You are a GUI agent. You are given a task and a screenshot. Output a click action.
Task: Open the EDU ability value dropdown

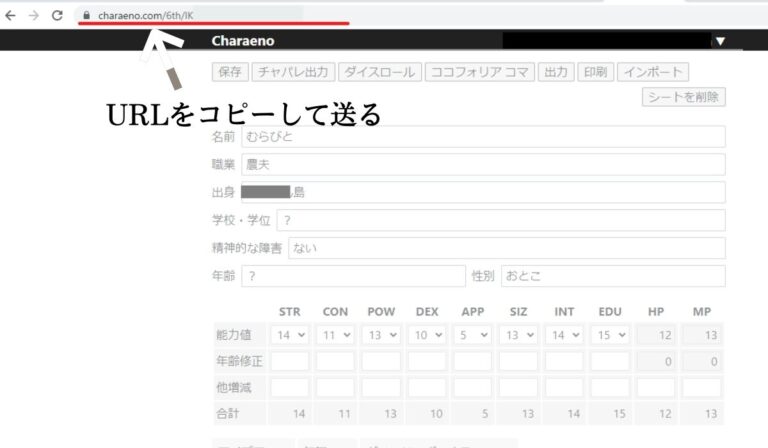(x=610, y=335)
